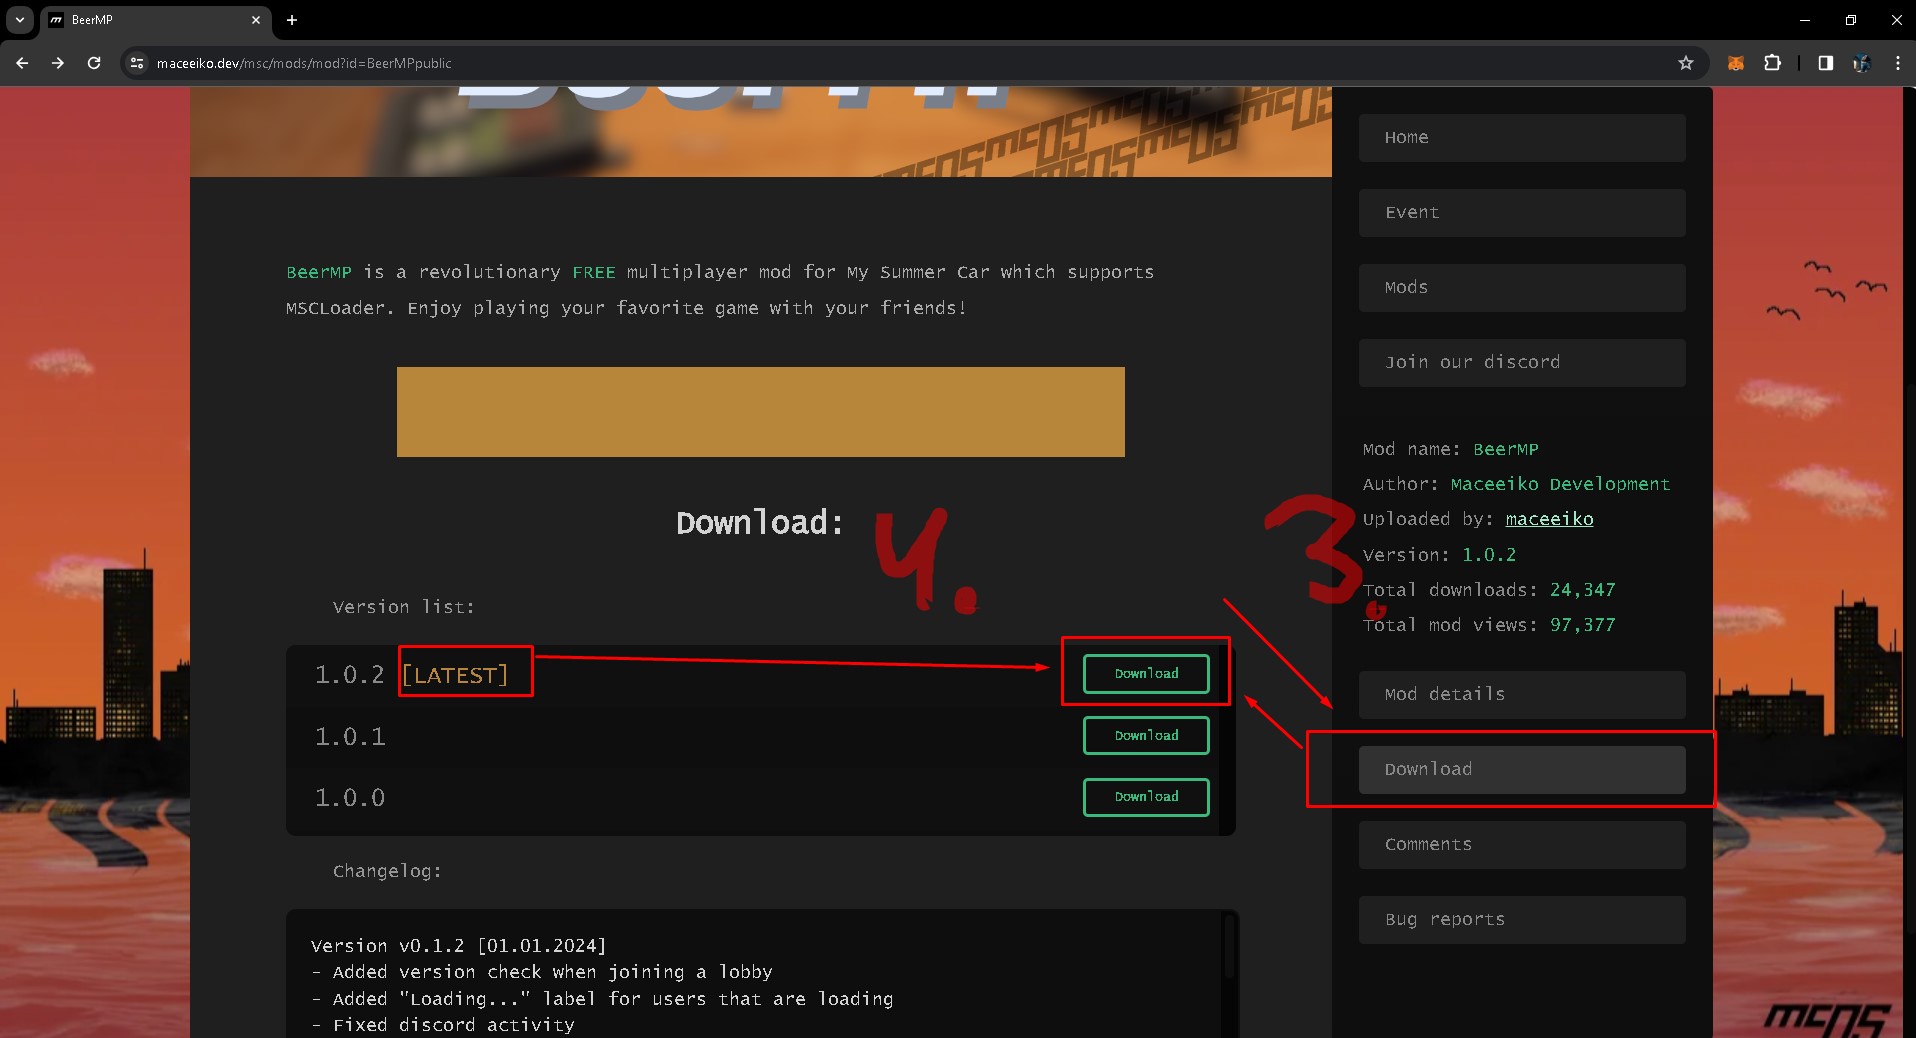The width and height of the screenshot is (1916, 1038).
Task: Click the [LATEST] label
Action: [455, 675]
